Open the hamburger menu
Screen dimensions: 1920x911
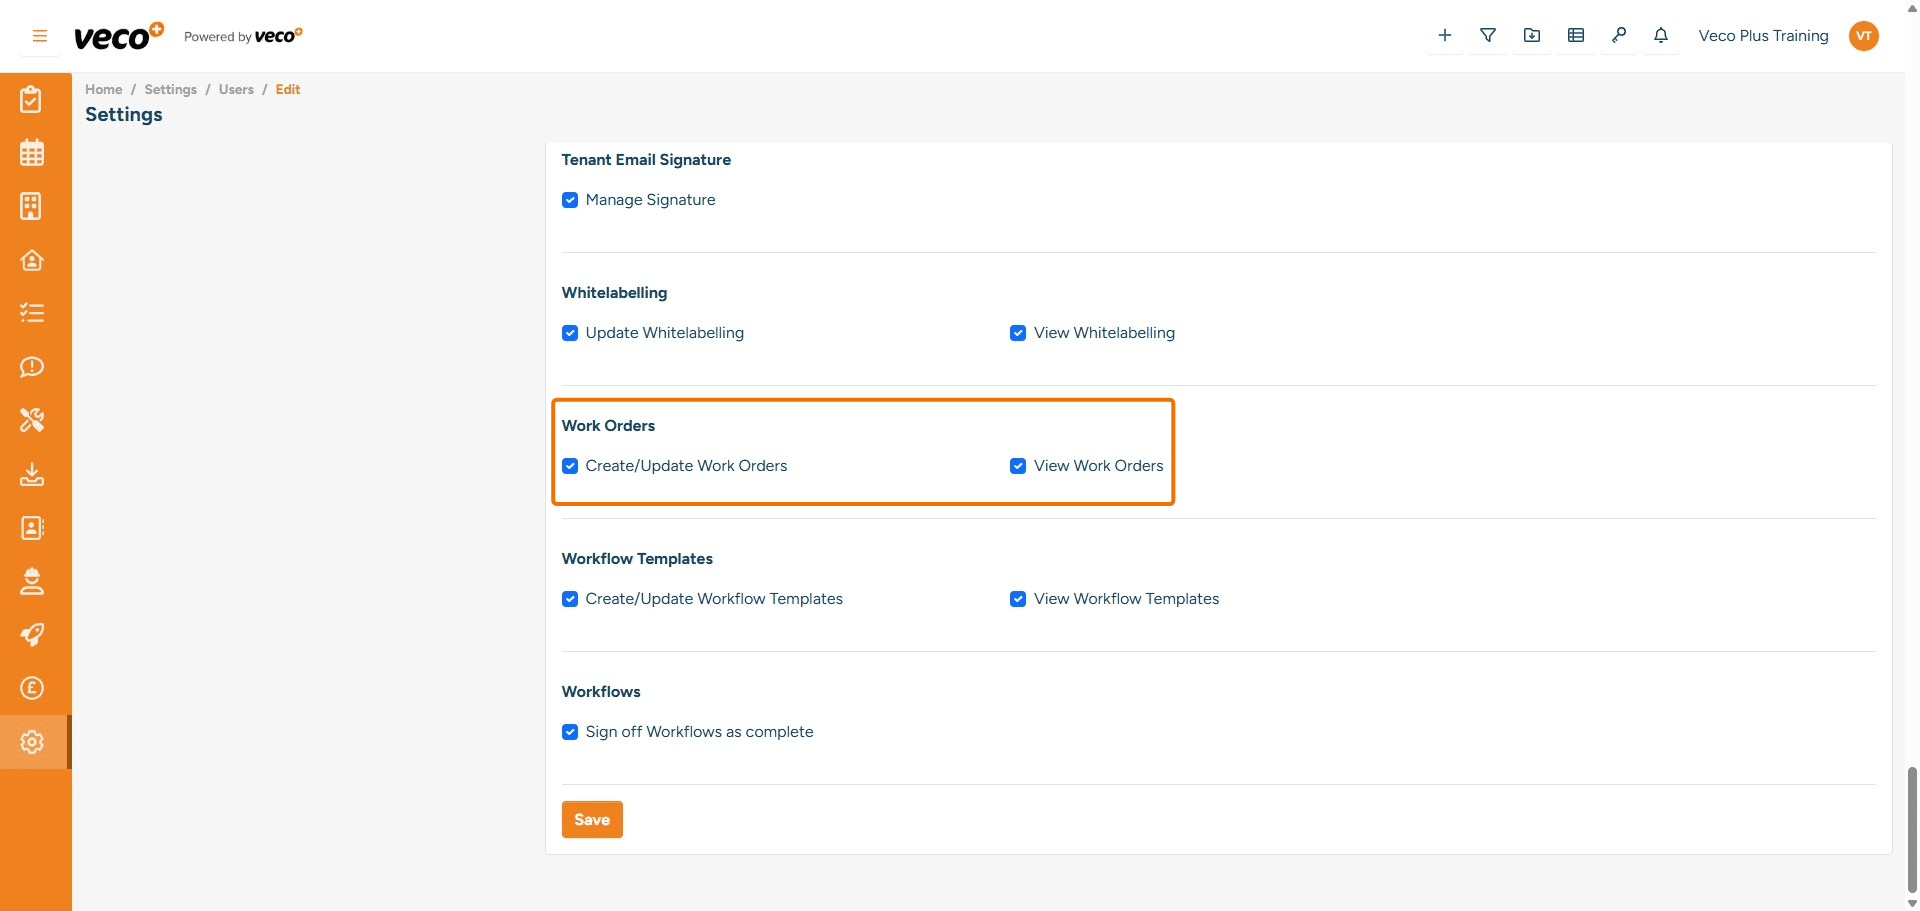pyautogui.click(x=40, y=35)
